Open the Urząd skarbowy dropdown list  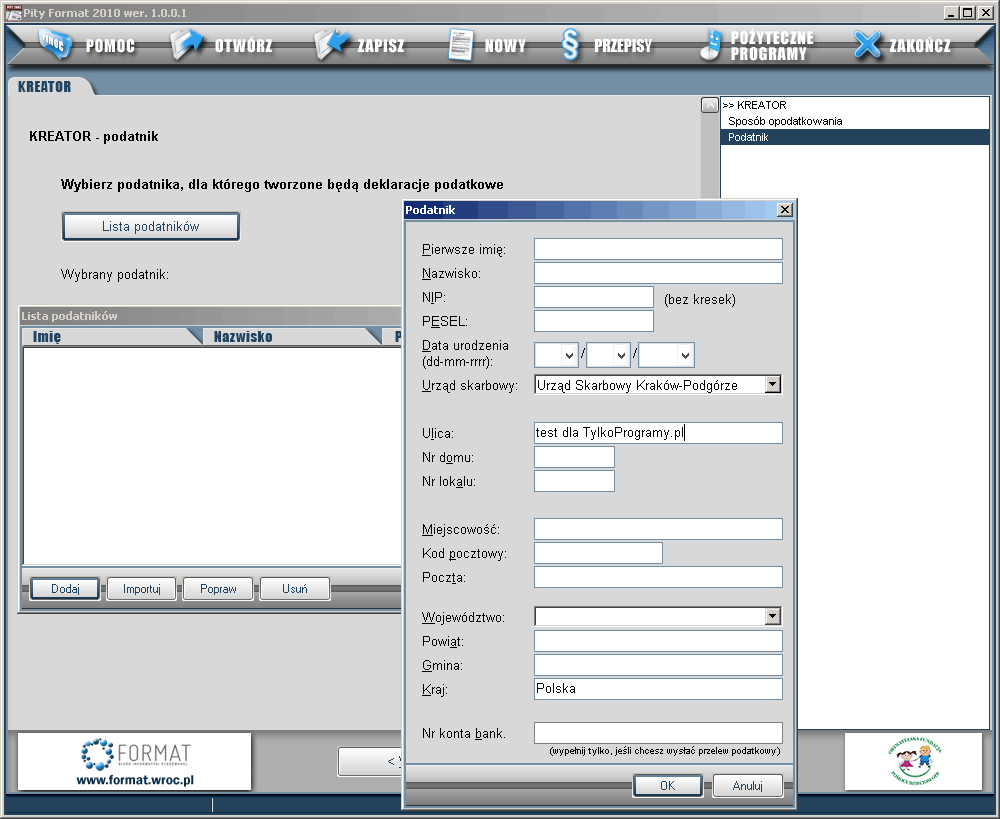[x=772, y=384]
